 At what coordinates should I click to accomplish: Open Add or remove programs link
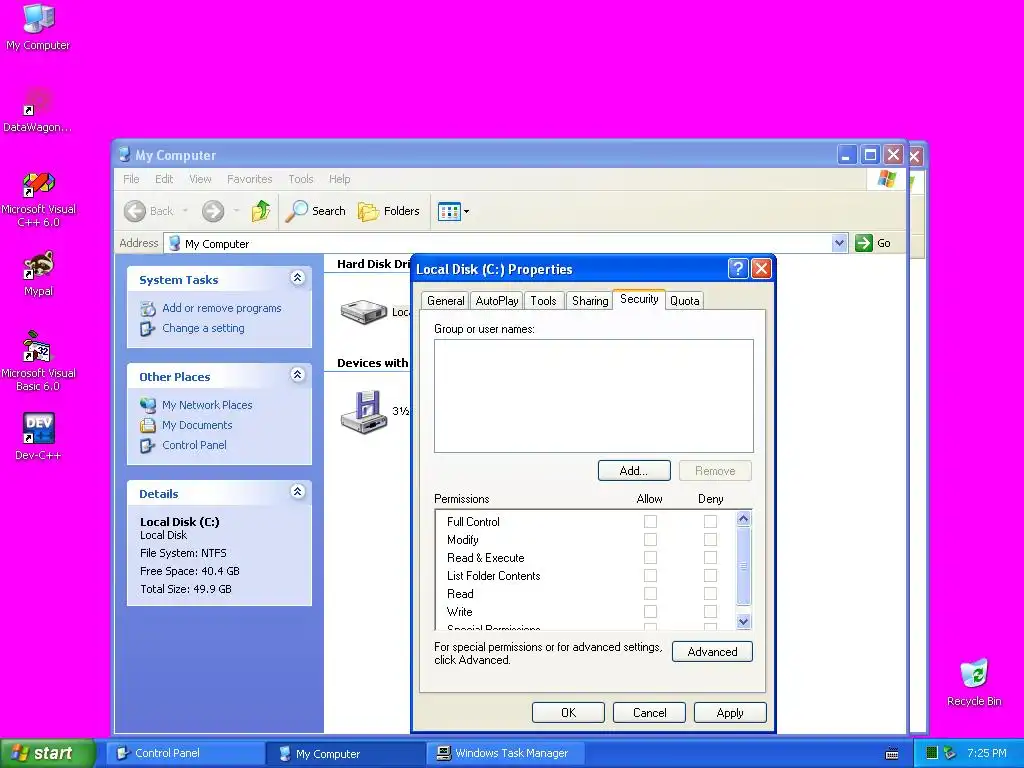221,308
